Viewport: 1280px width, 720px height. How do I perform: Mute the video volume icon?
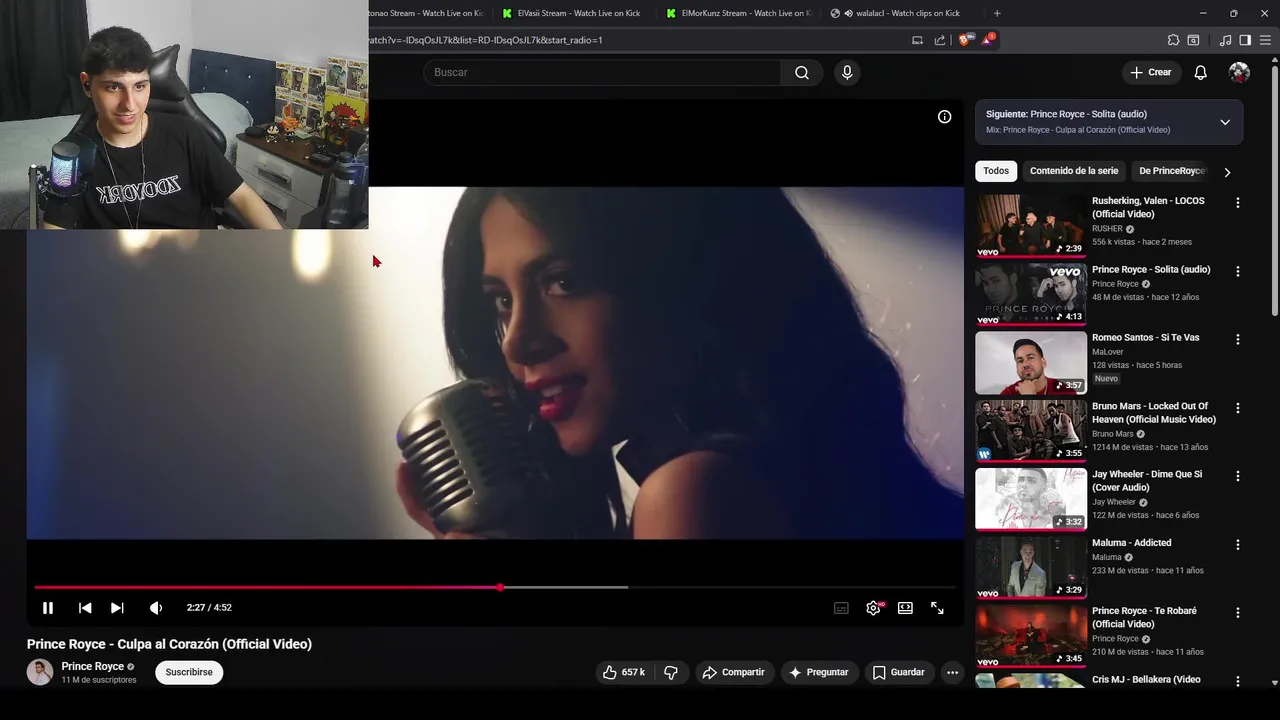point(156,608)
